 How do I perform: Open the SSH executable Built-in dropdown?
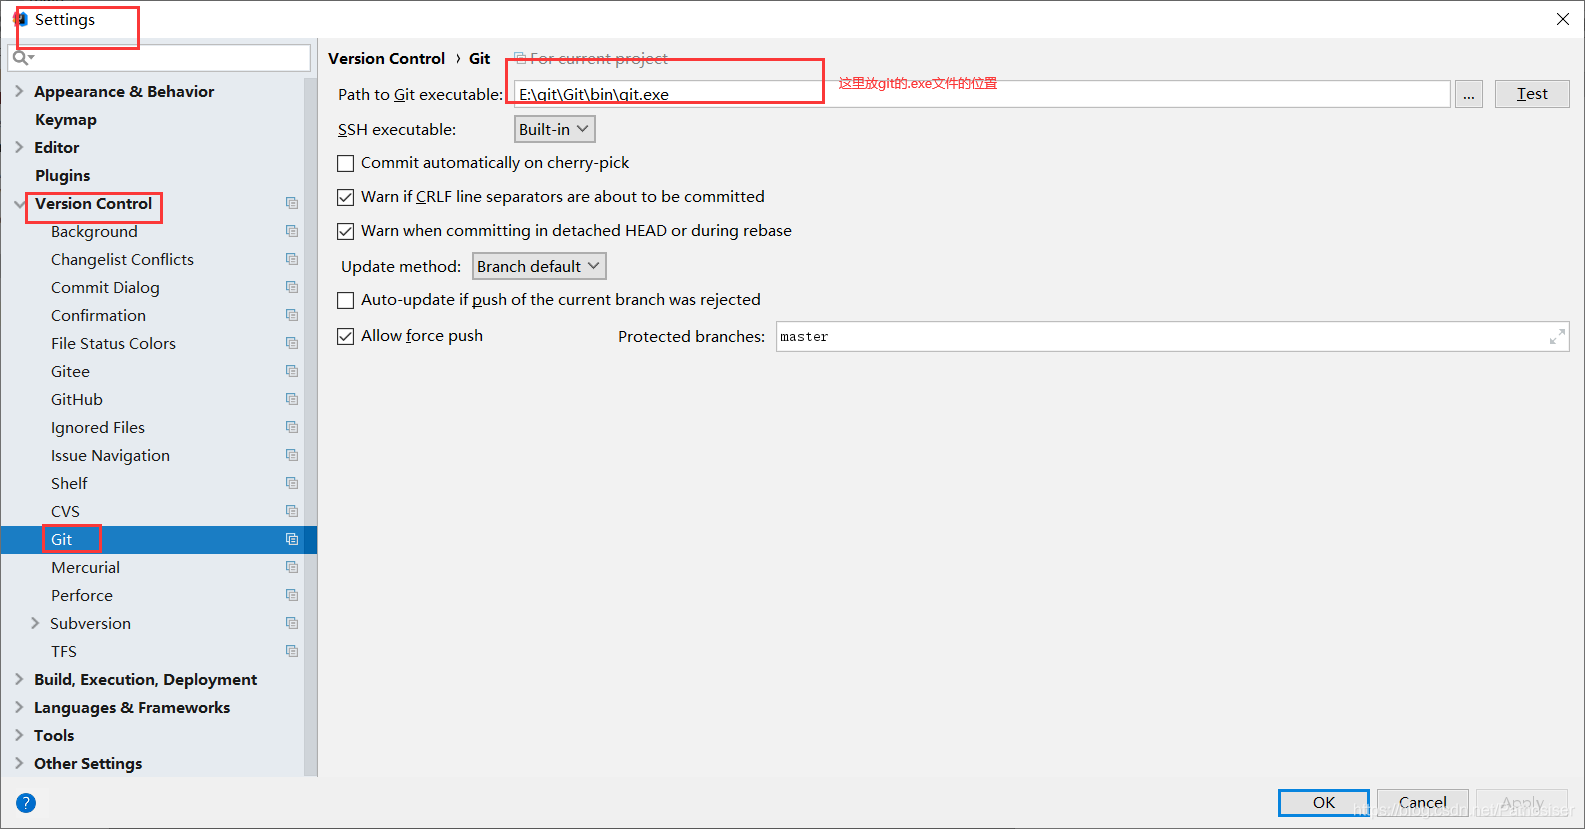555,129
